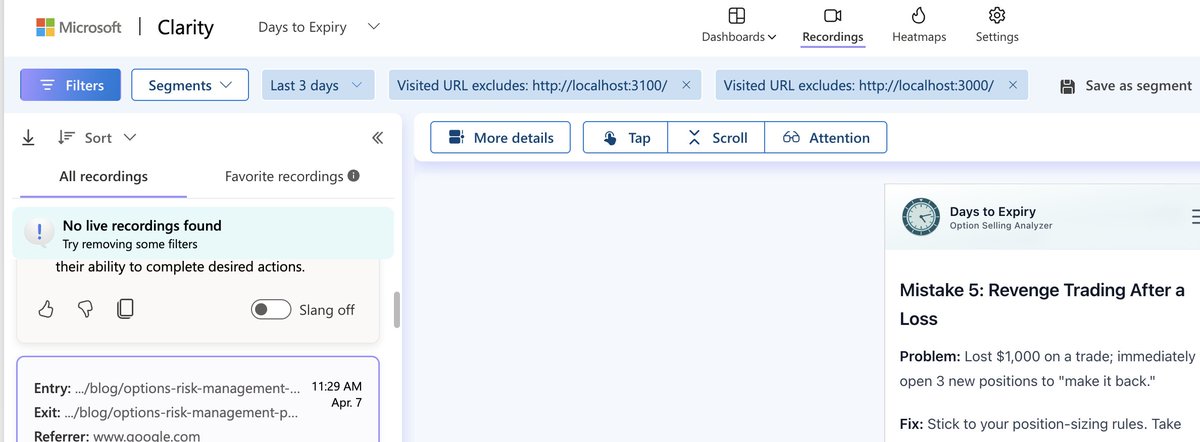Click the Exit URL line of the recording

point(165,412)
